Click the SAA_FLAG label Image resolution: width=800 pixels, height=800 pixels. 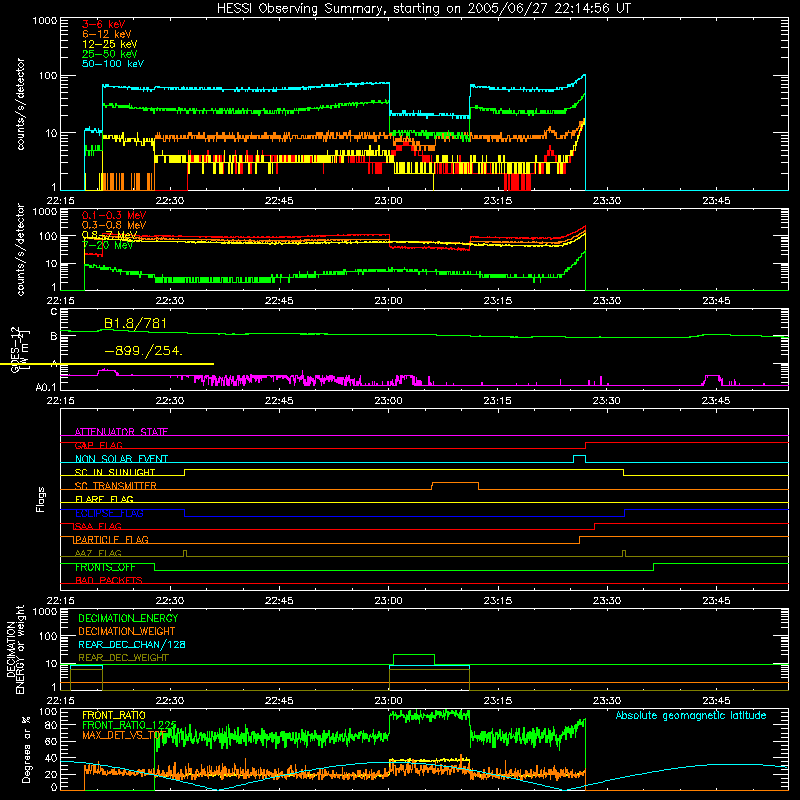tap(98, 526)
